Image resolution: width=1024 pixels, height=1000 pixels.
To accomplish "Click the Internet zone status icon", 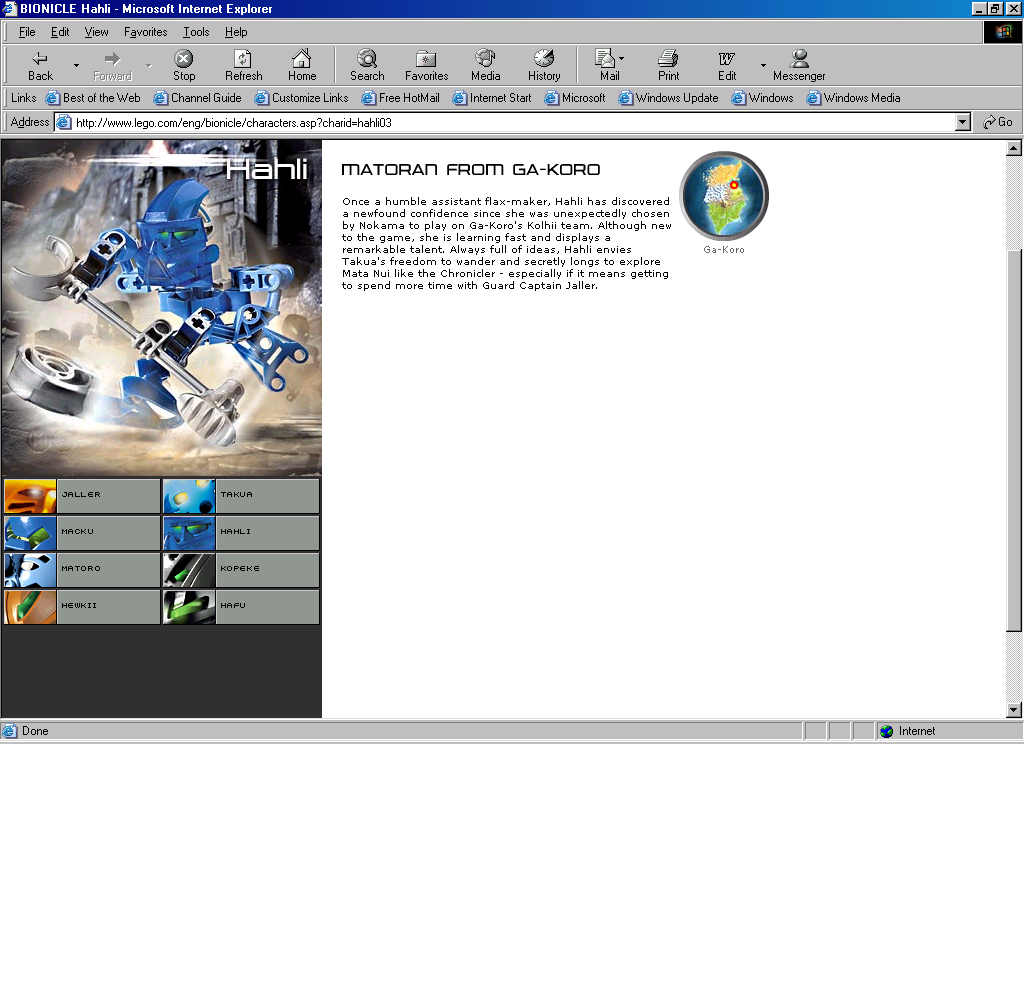I will [886, 732].
